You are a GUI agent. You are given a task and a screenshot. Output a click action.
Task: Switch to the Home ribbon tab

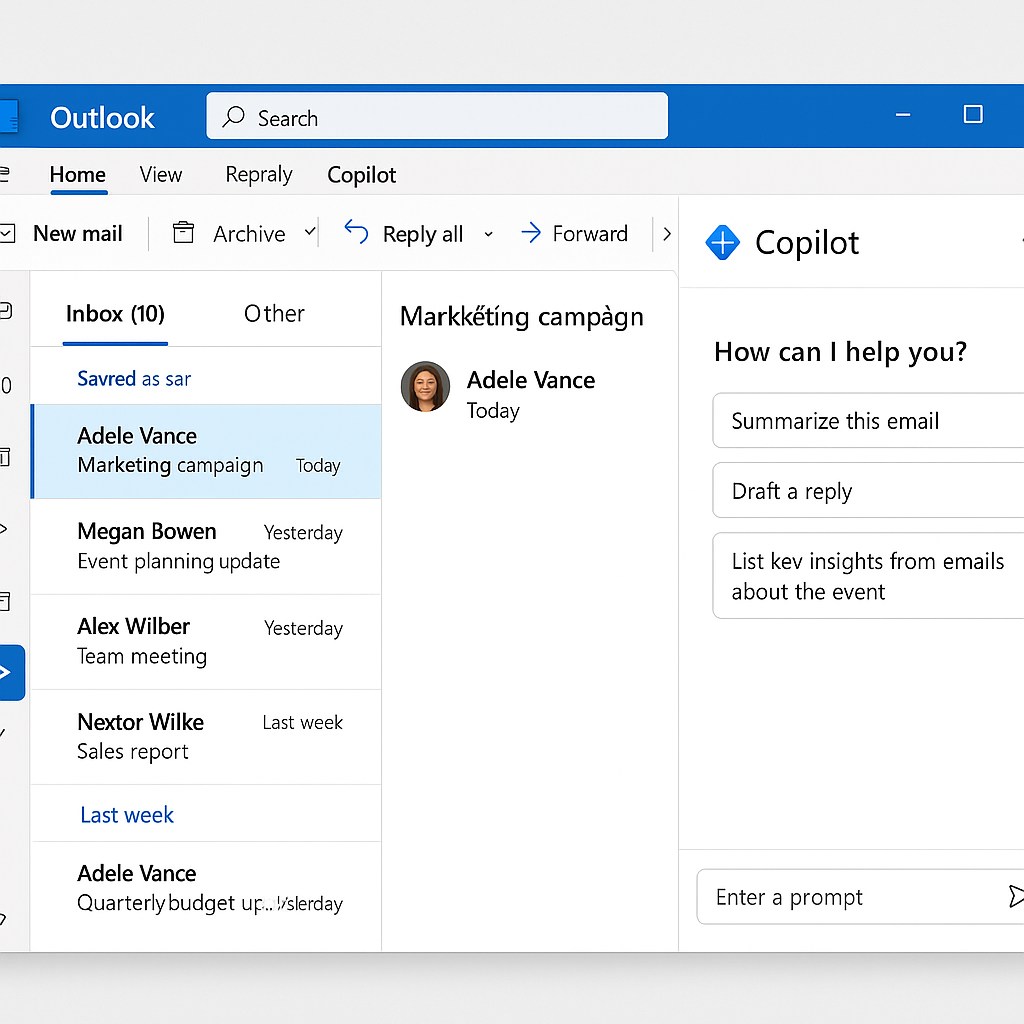click(78, 175)
